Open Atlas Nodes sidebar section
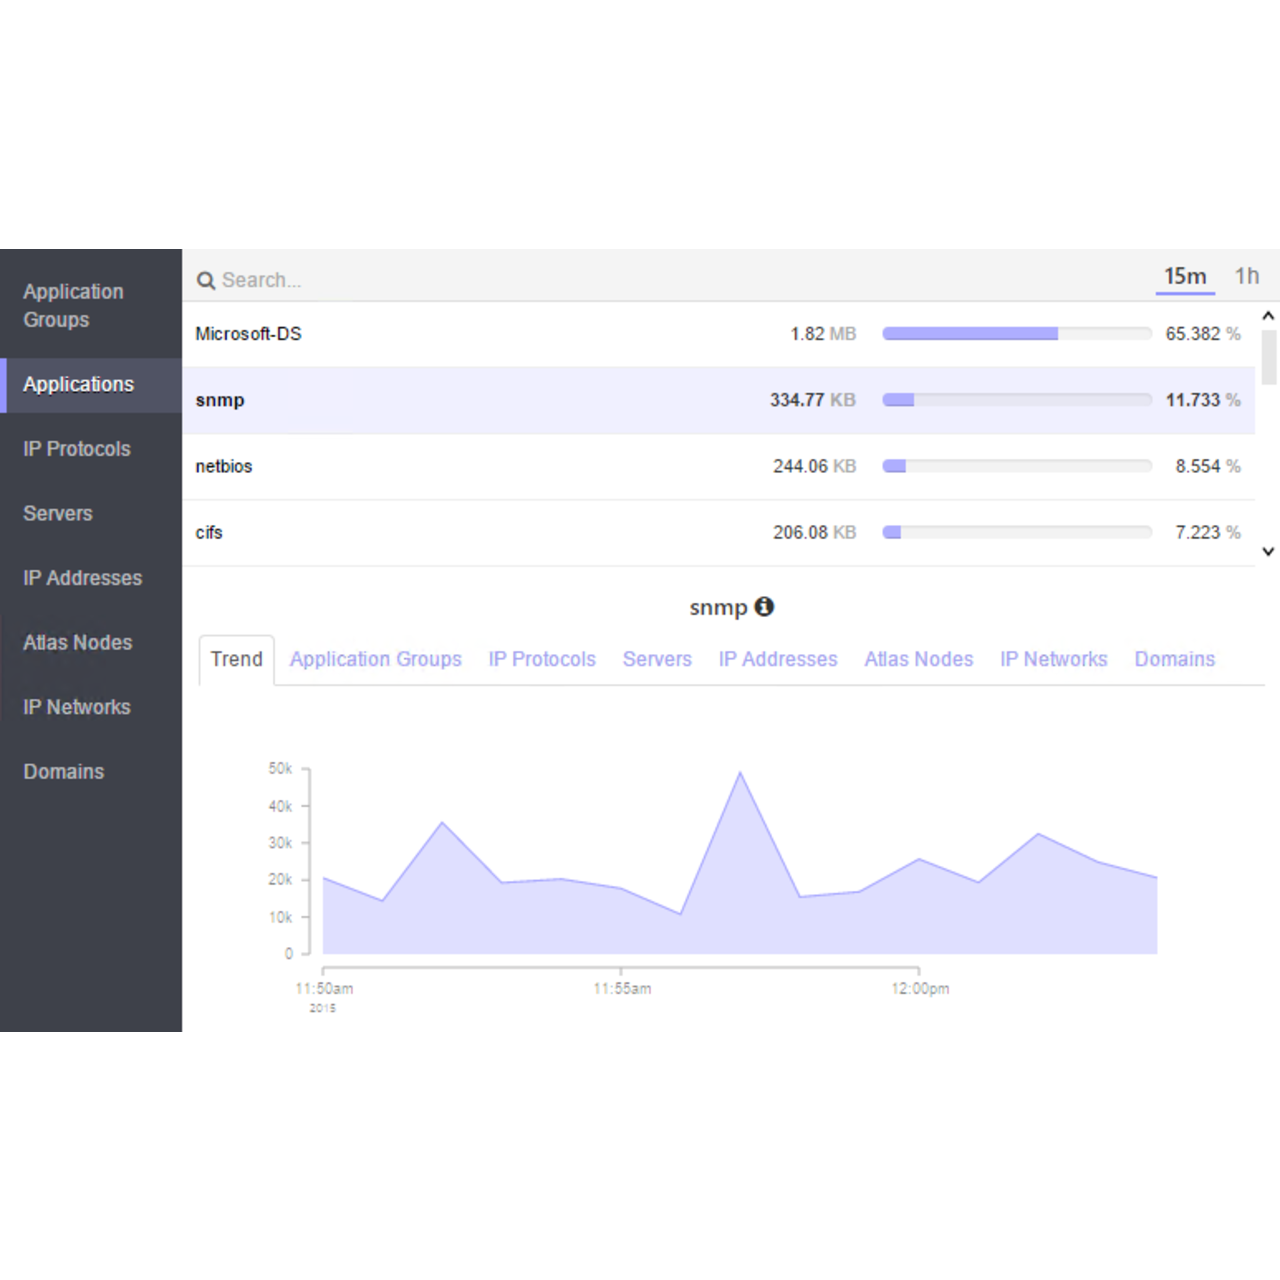 pyautogui.click(x=78, y=643)
